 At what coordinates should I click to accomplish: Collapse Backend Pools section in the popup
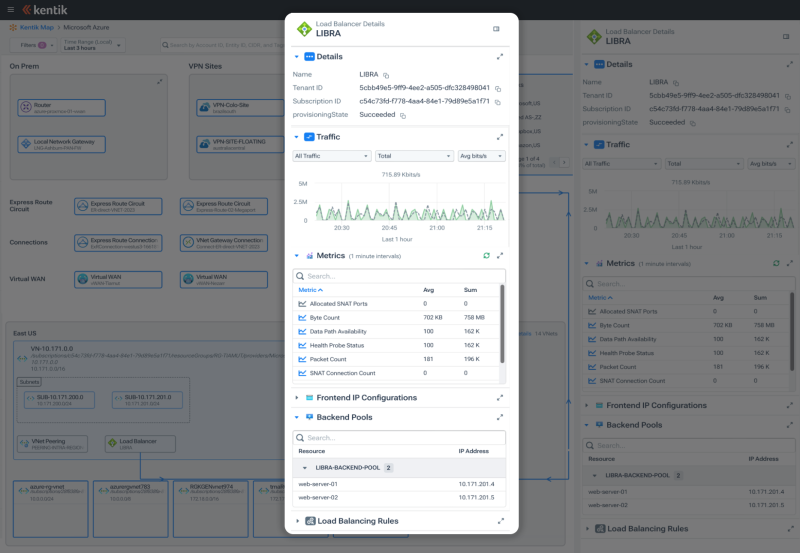[x=296, y=417]
